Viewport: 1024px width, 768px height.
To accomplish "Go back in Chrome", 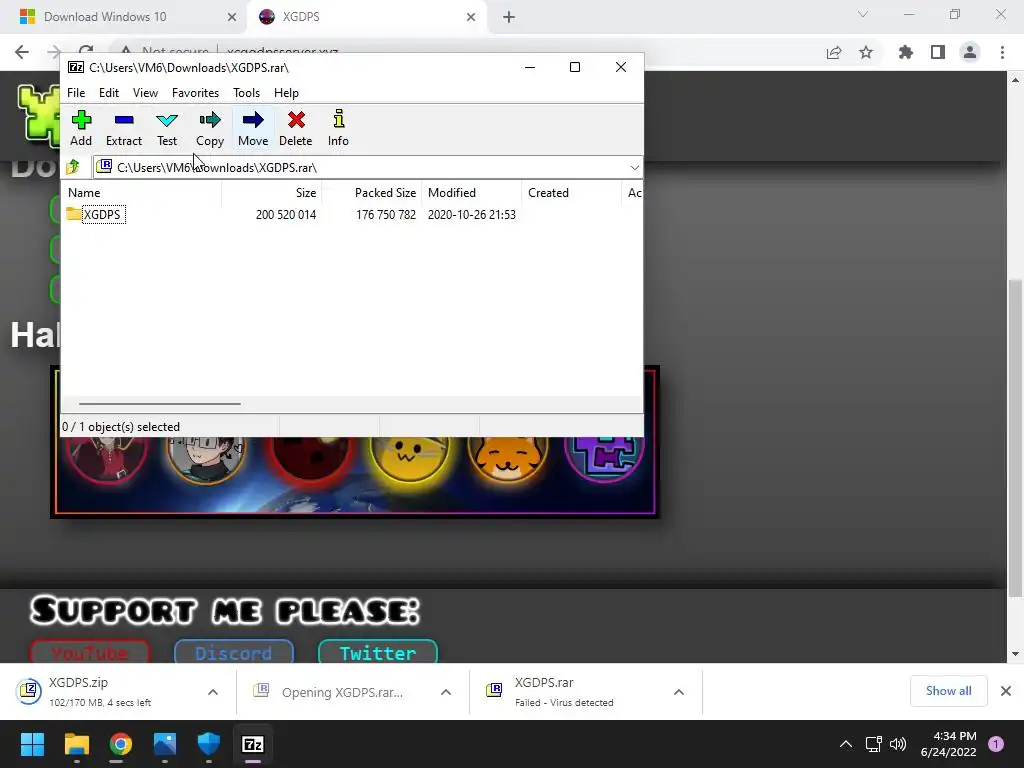I will coord(22,52).
